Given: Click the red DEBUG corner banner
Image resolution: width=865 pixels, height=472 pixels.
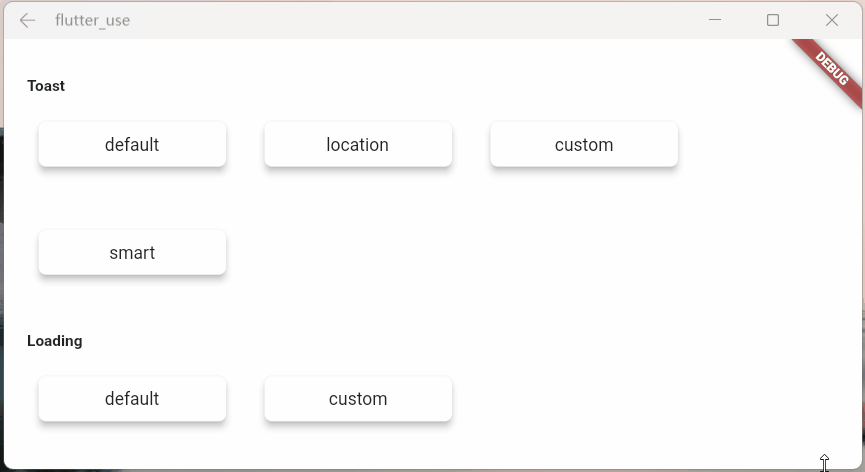Looking at the screenshot, I should click(x=831, y=70).
